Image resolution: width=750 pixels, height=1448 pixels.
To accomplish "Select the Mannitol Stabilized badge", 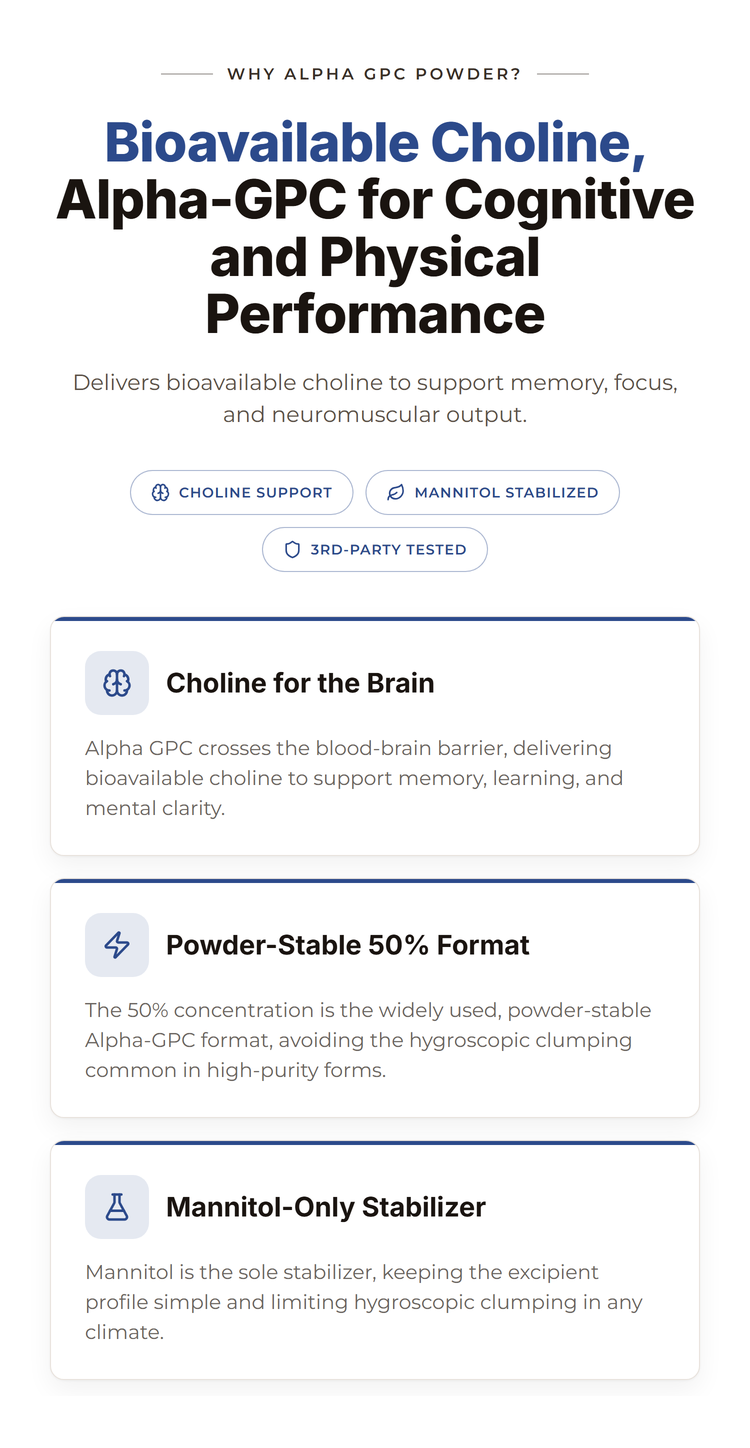I will point(493,492).
